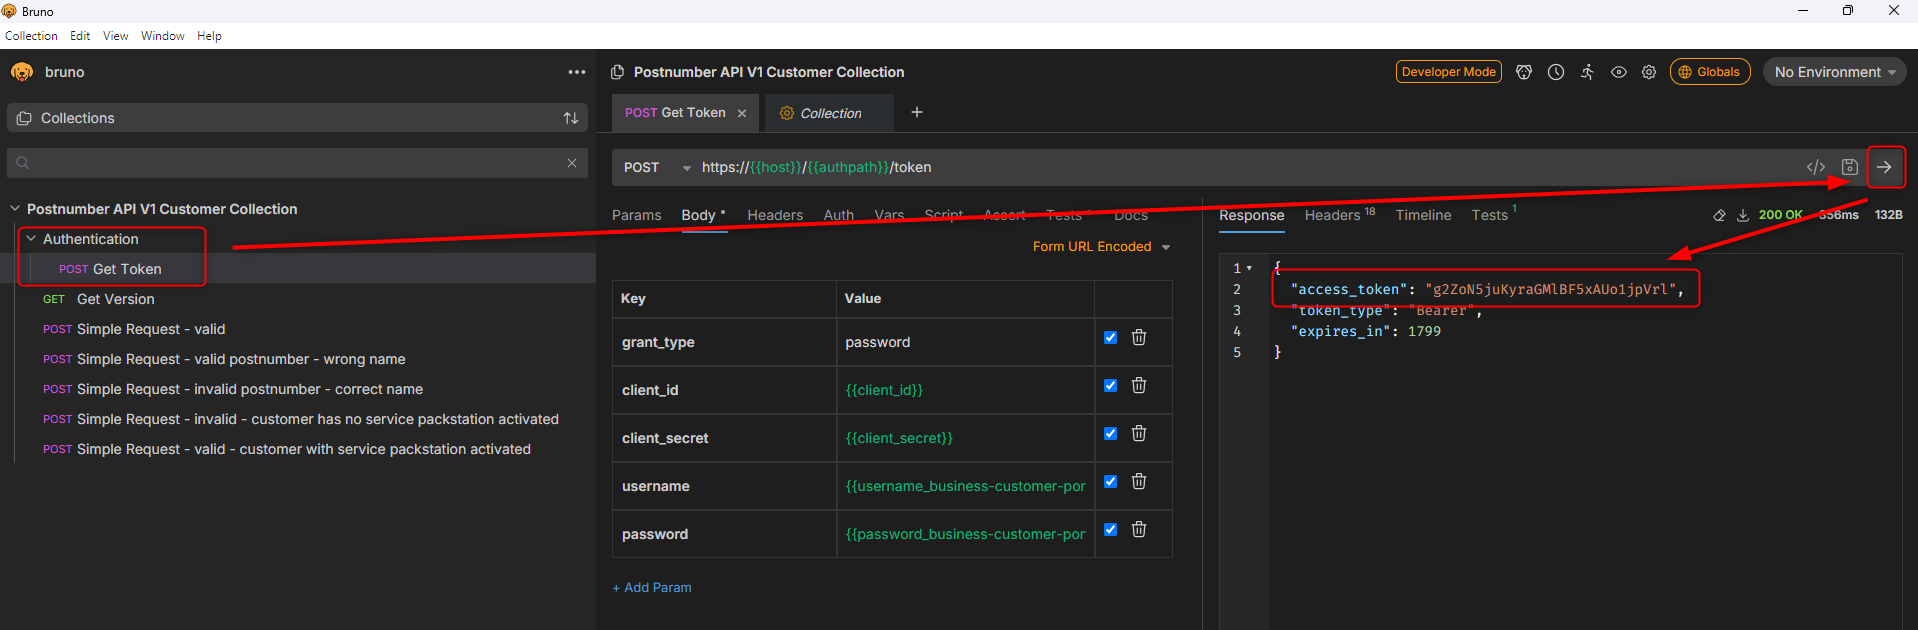Switch to the Params tab
This screenshot has width=1918, height=630.
pyautogui.click(x=637, y=215)
